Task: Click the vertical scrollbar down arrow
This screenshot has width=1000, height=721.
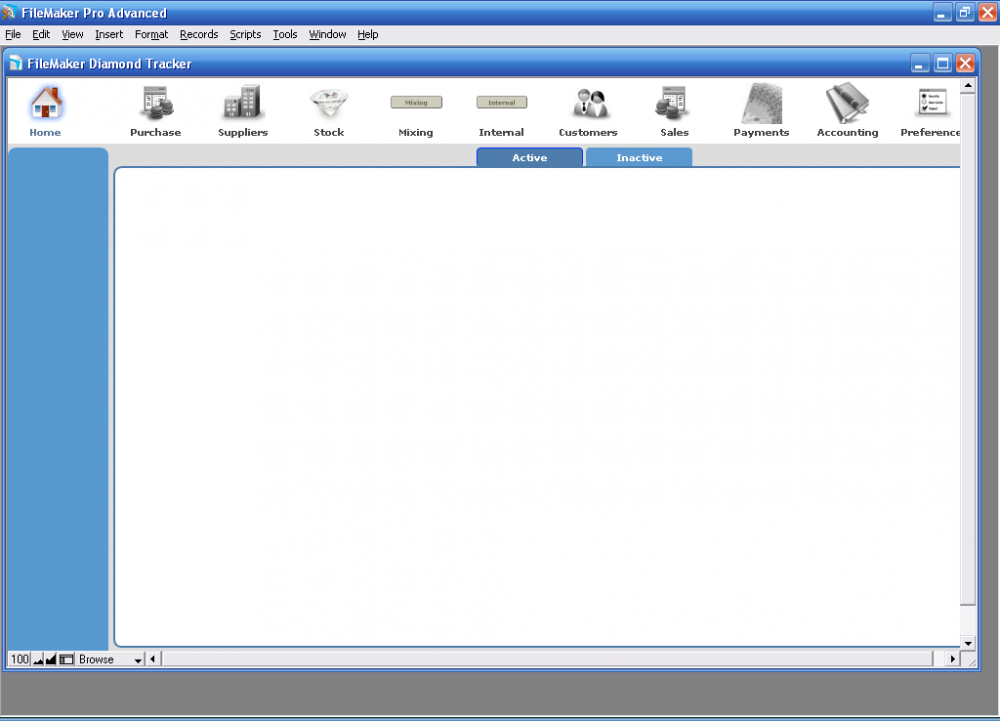Action: pyautogui.click(x=968, y=643)
